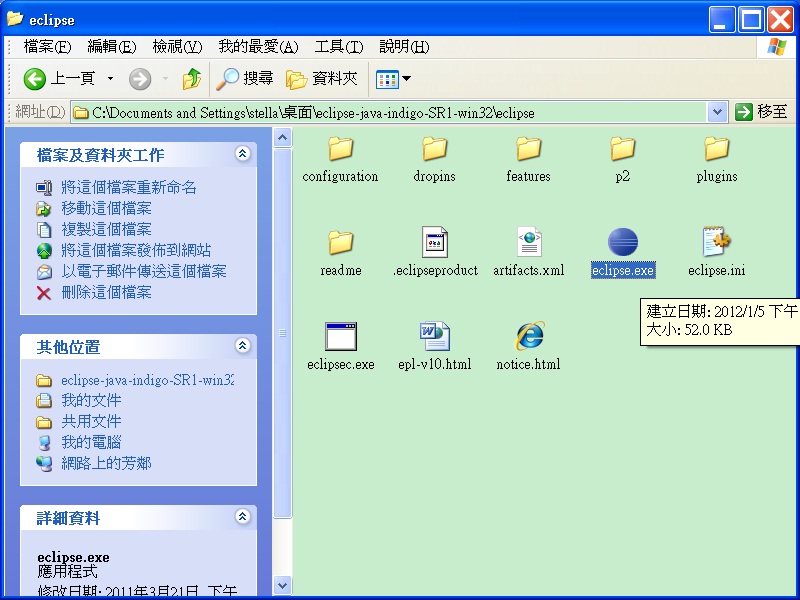Open the 說明(H) menu
Screen dimensions: 800x600
click(404, 47)
